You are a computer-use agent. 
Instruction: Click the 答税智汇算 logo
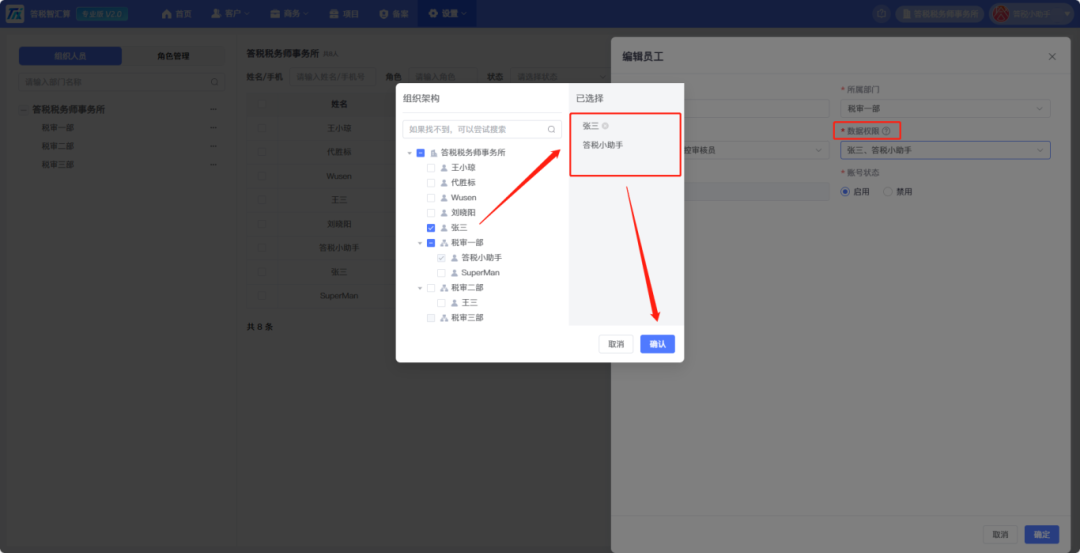point(15,14)
